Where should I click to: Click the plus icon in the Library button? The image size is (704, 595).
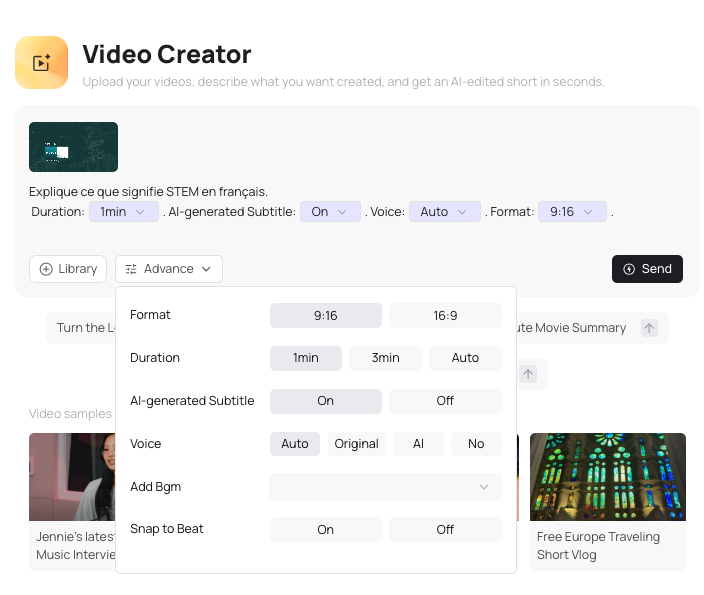click(x=46, y=269)
